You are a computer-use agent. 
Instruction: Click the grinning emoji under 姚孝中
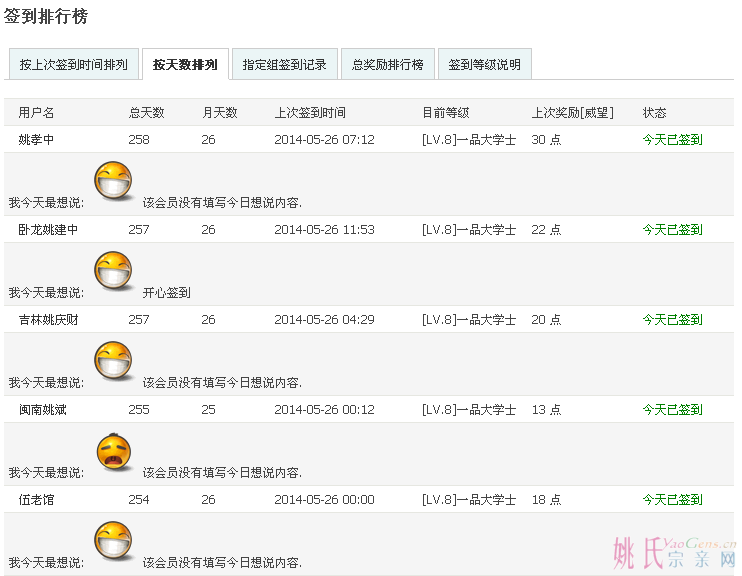(113, 182)
